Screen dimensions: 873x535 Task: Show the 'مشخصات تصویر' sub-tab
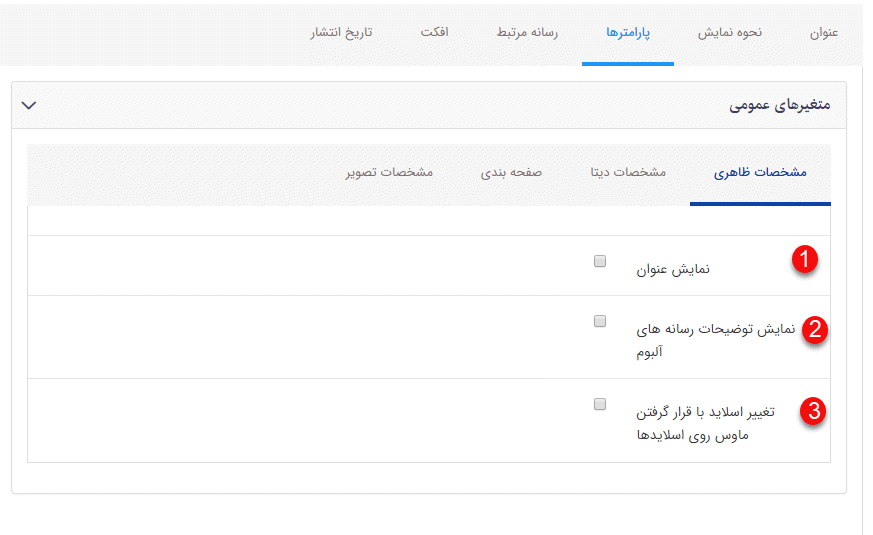389,172
